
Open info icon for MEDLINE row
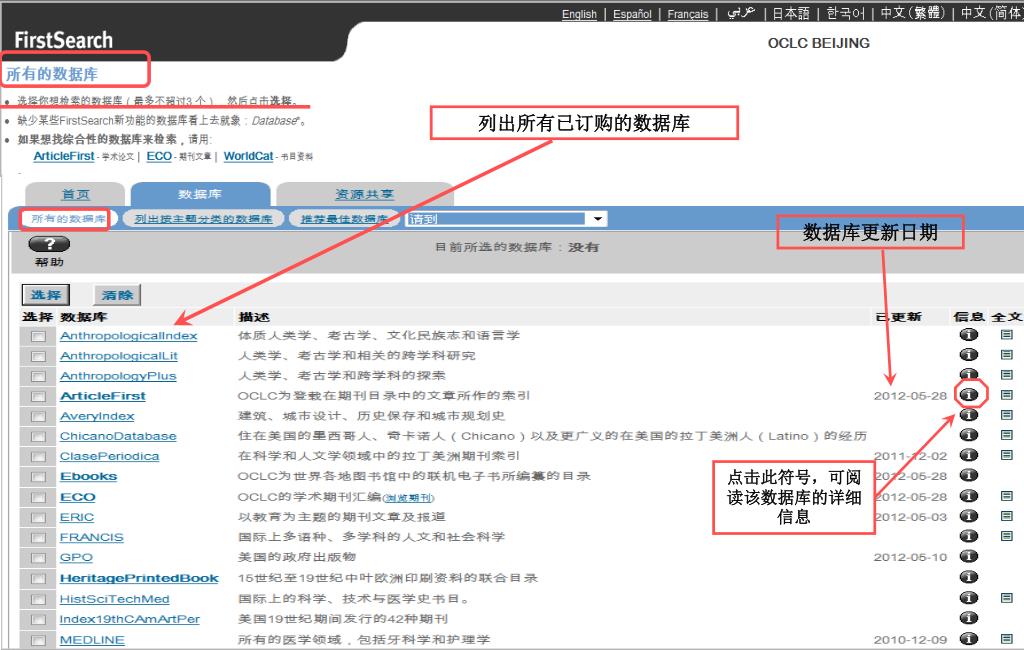[x=968, y=639]
